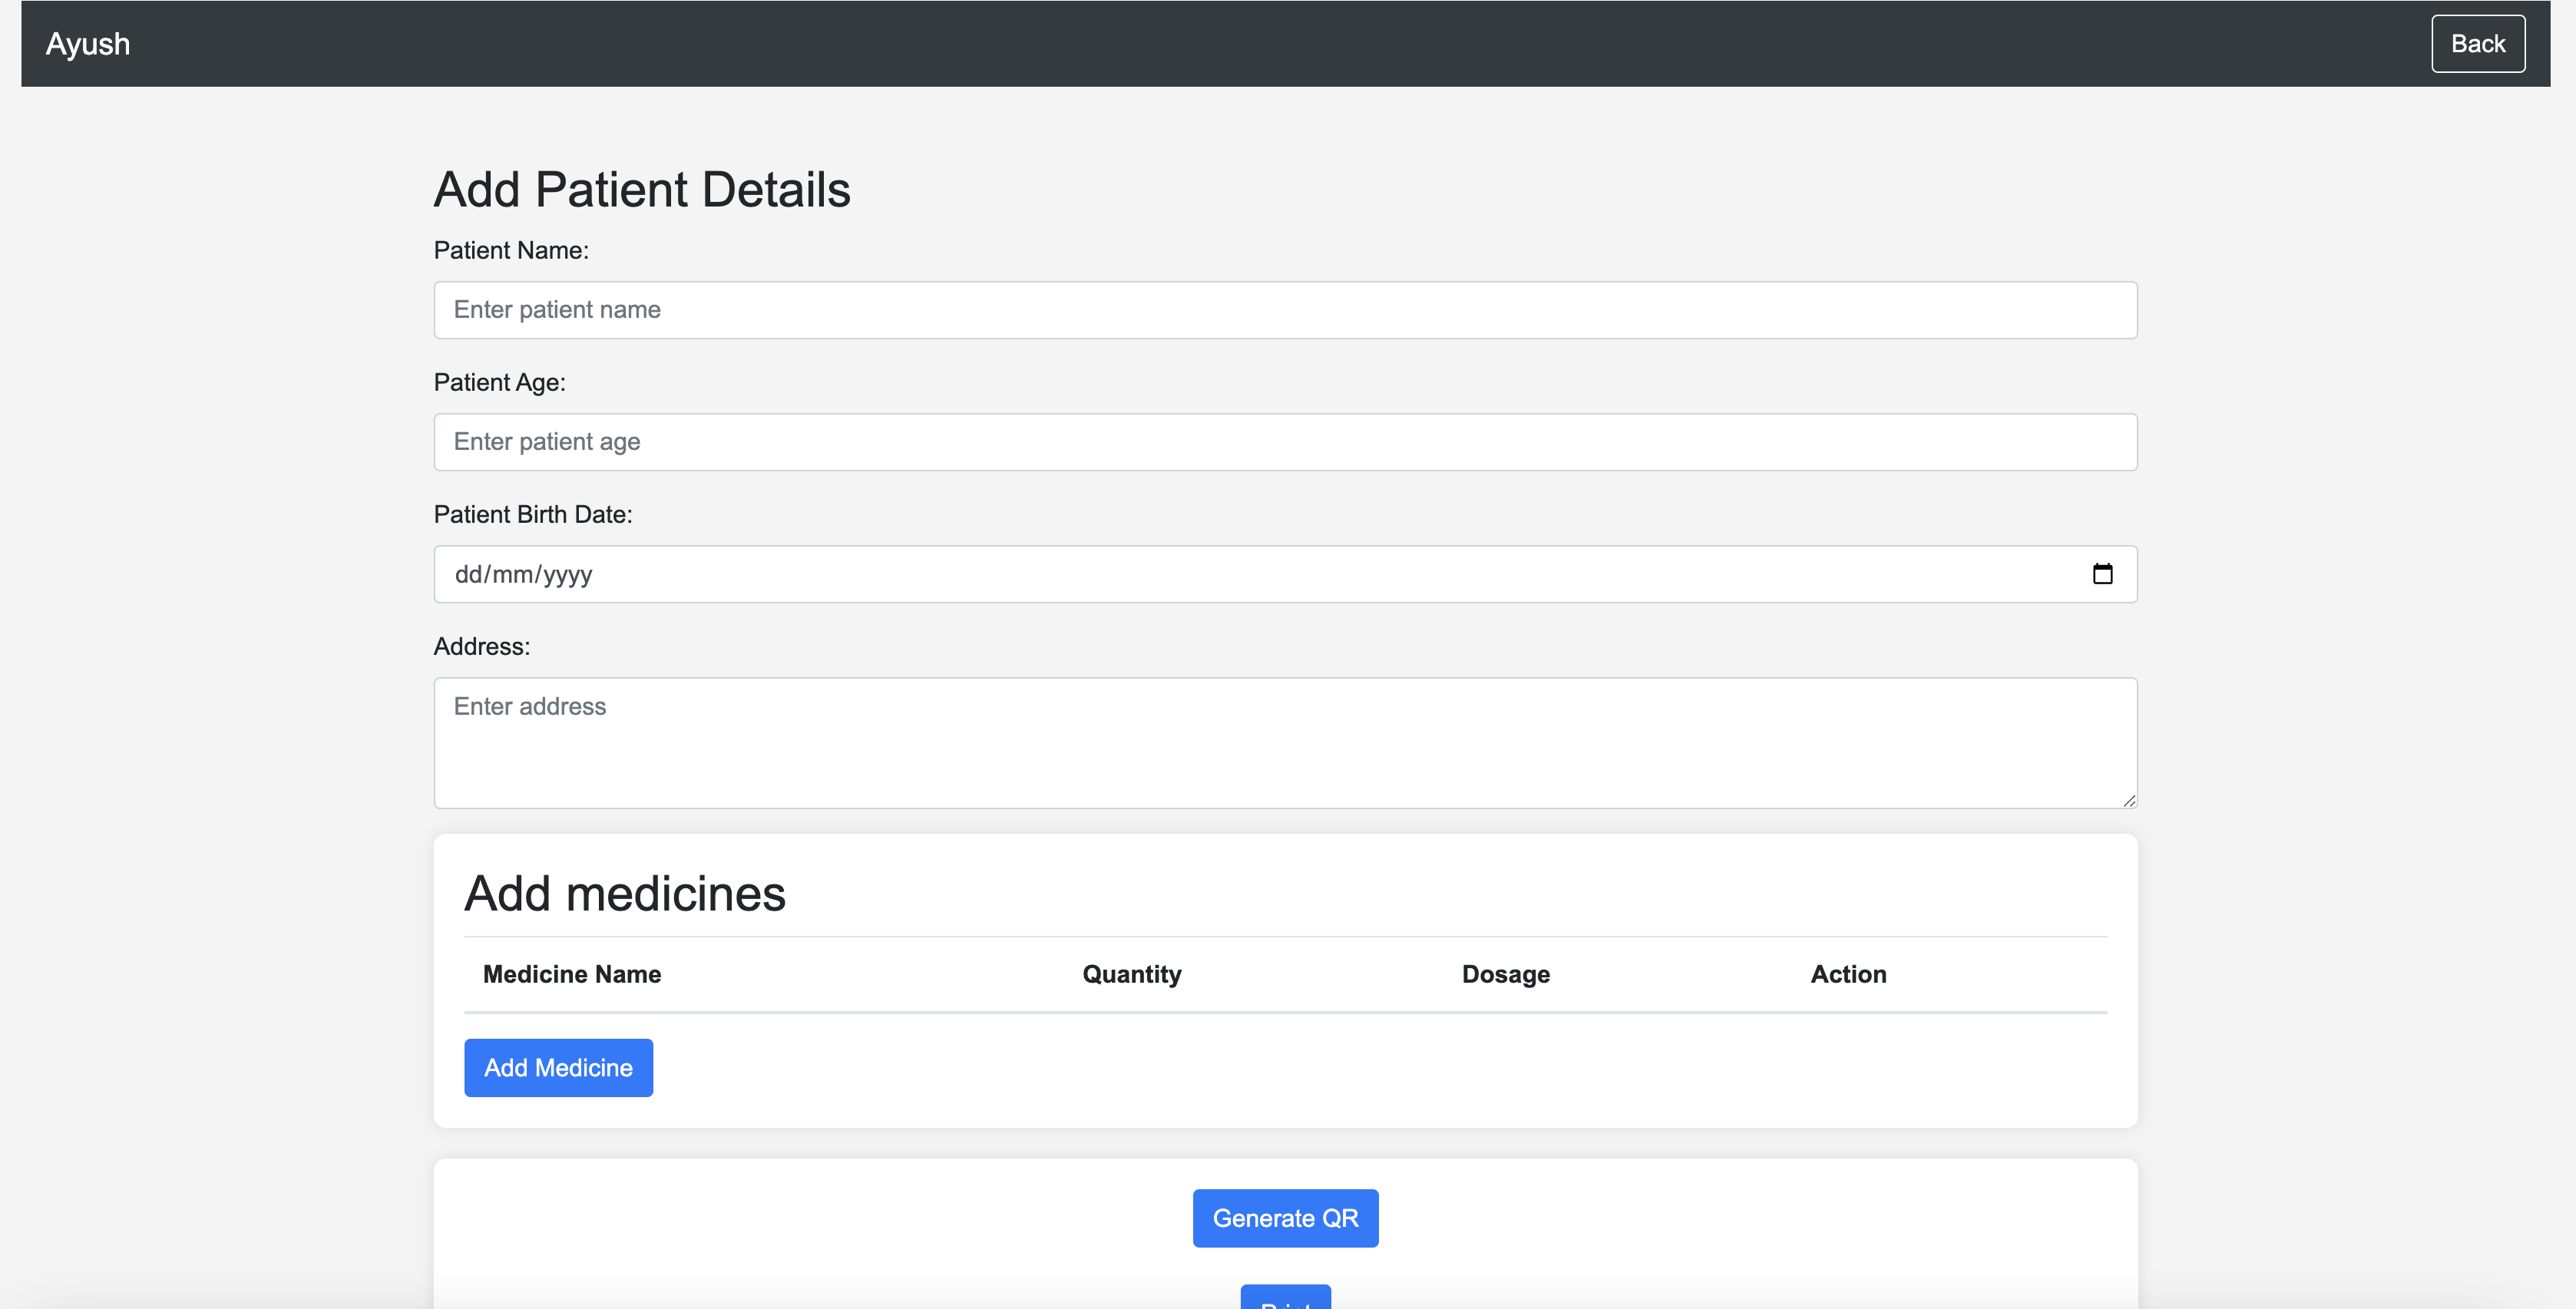Click the Patient Birth Date label
This screenshot has width=2576, height=1309.
[x=533, y=514]
